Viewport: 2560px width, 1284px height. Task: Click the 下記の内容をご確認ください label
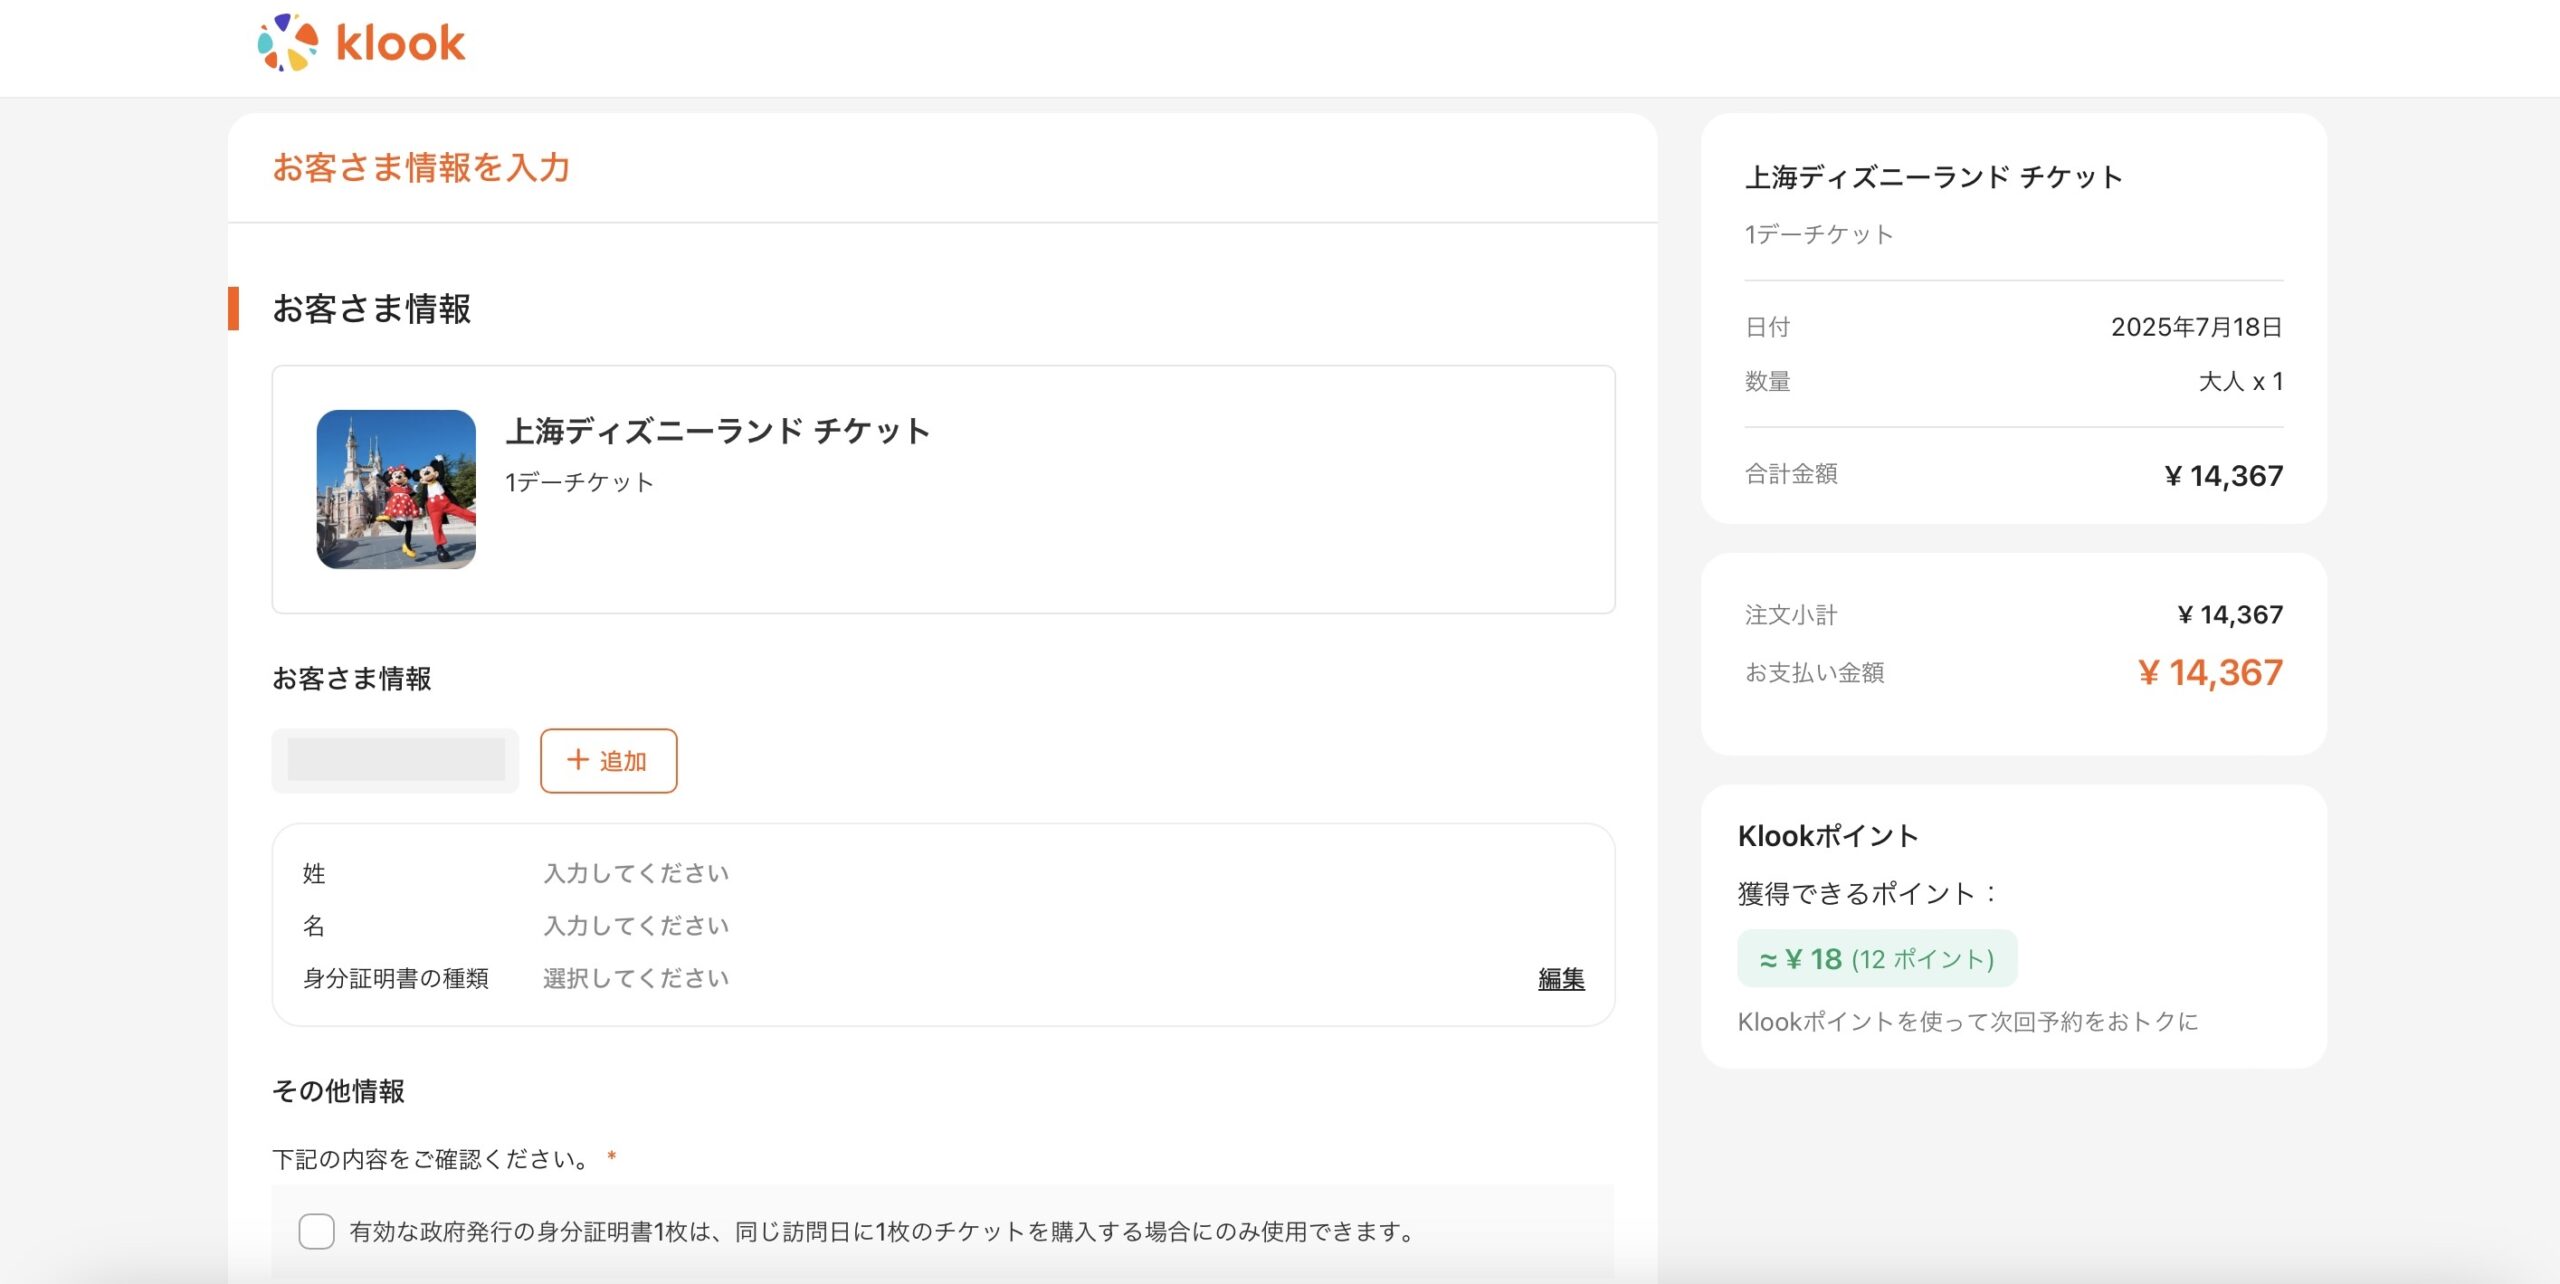(434, 1159)
